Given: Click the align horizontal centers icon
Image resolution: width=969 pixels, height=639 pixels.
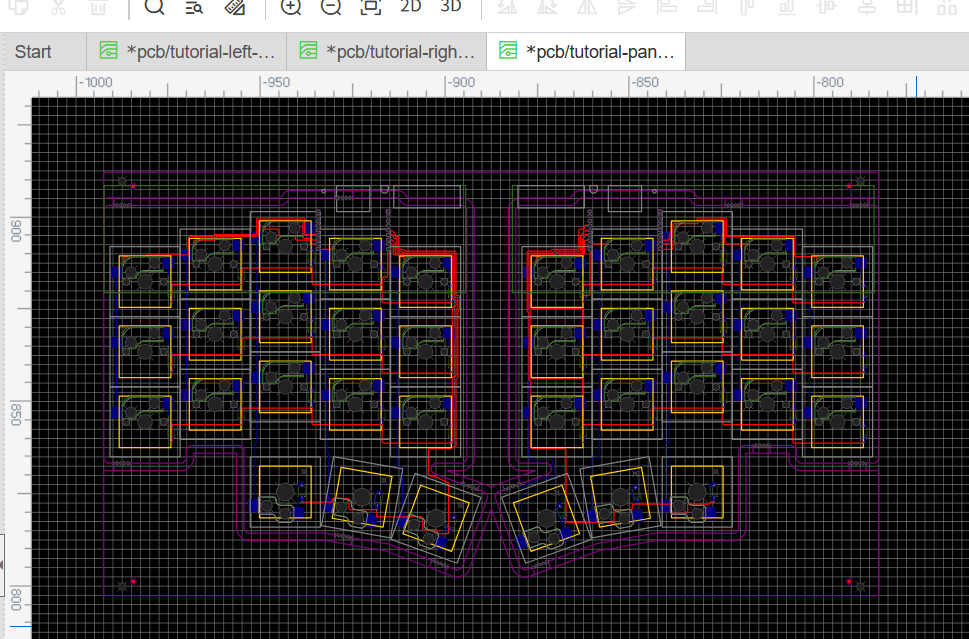Looking at the screenshot, I should [826, 7].
